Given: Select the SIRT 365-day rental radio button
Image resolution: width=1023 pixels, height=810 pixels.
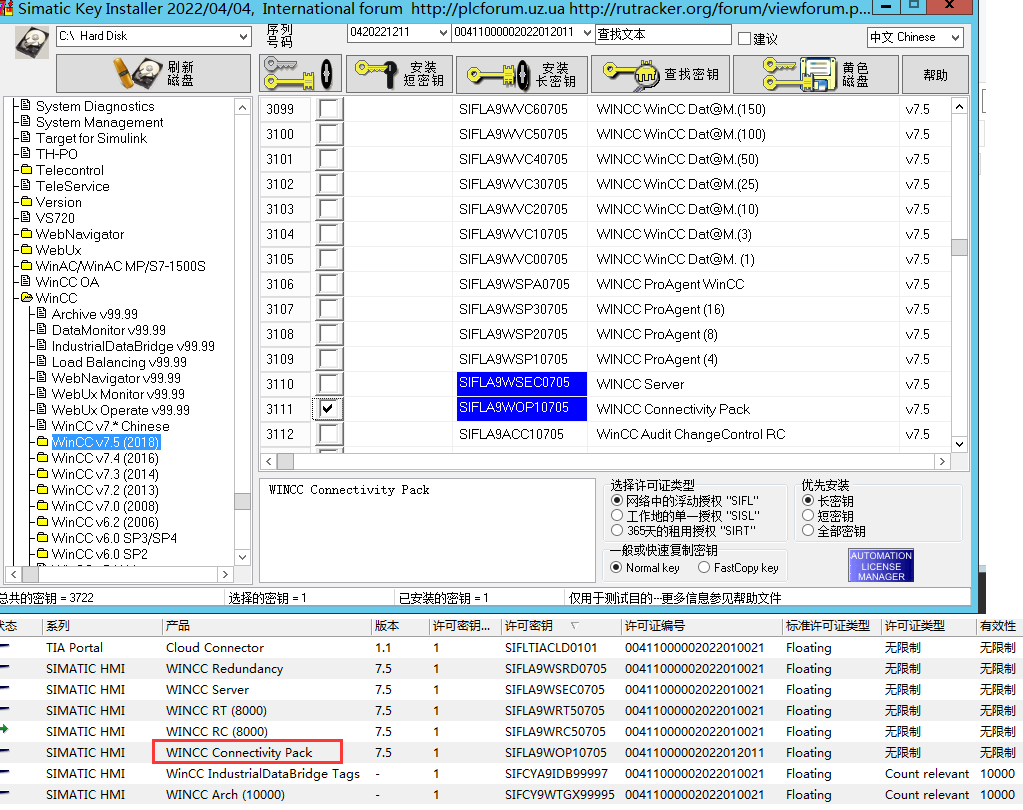Looking at the screenshot, I should pos(617,531).
